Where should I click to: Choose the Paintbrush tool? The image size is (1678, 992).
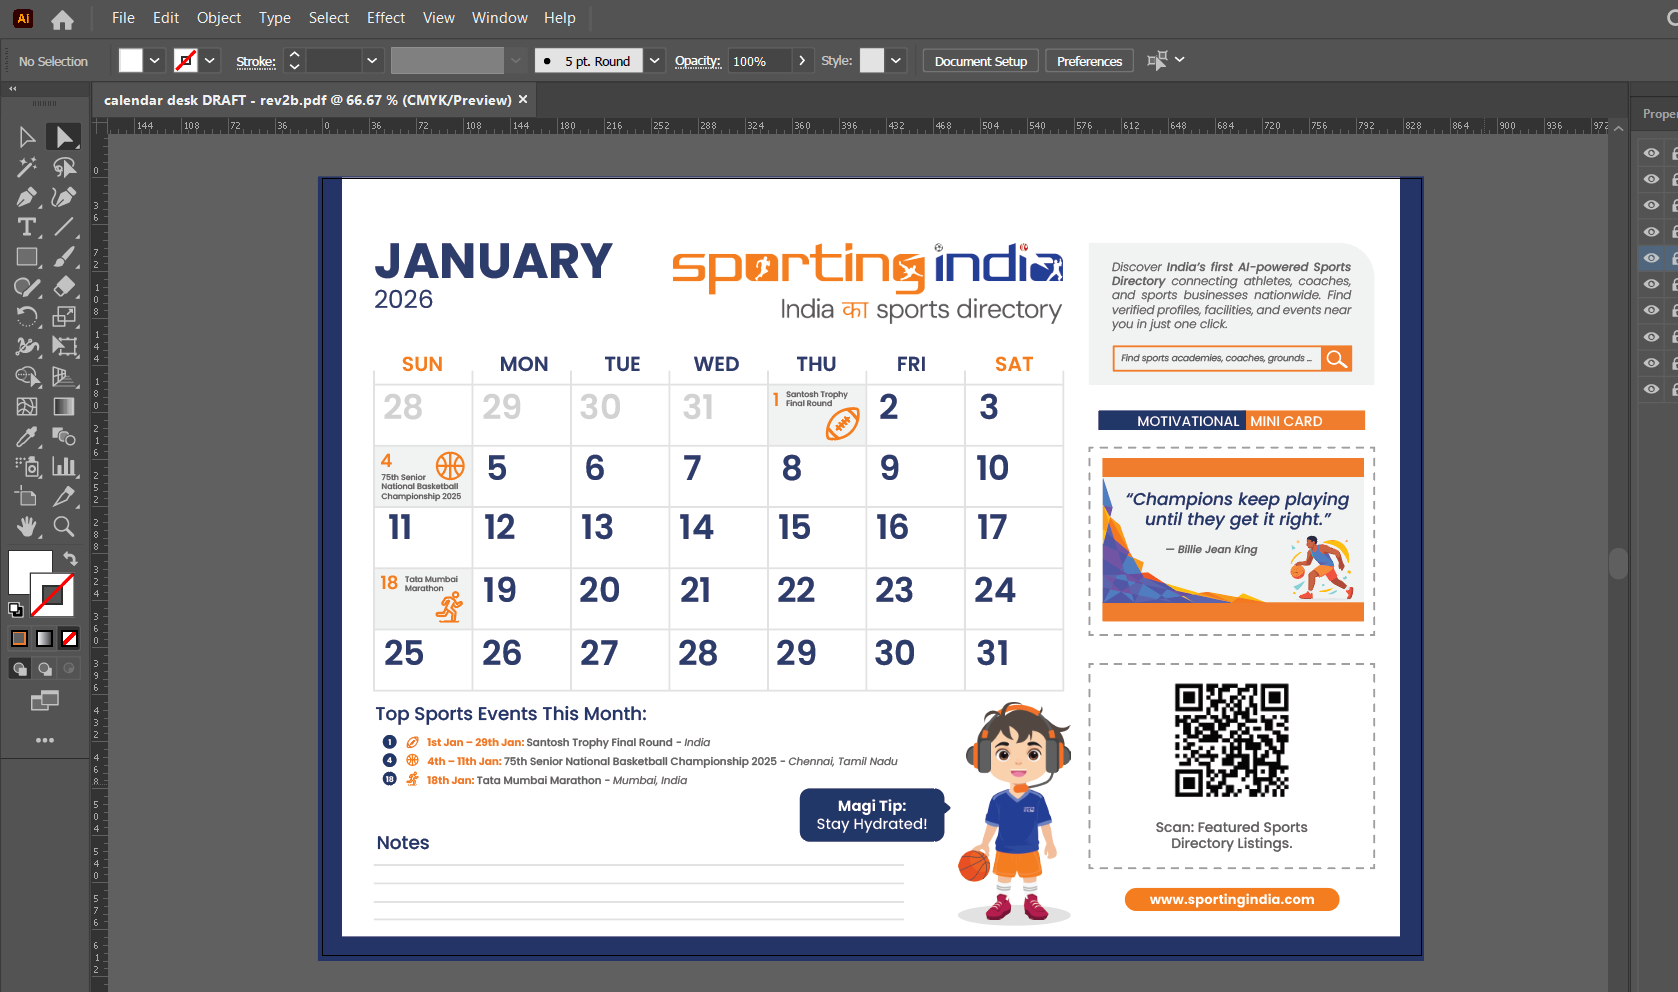[64, 257]
